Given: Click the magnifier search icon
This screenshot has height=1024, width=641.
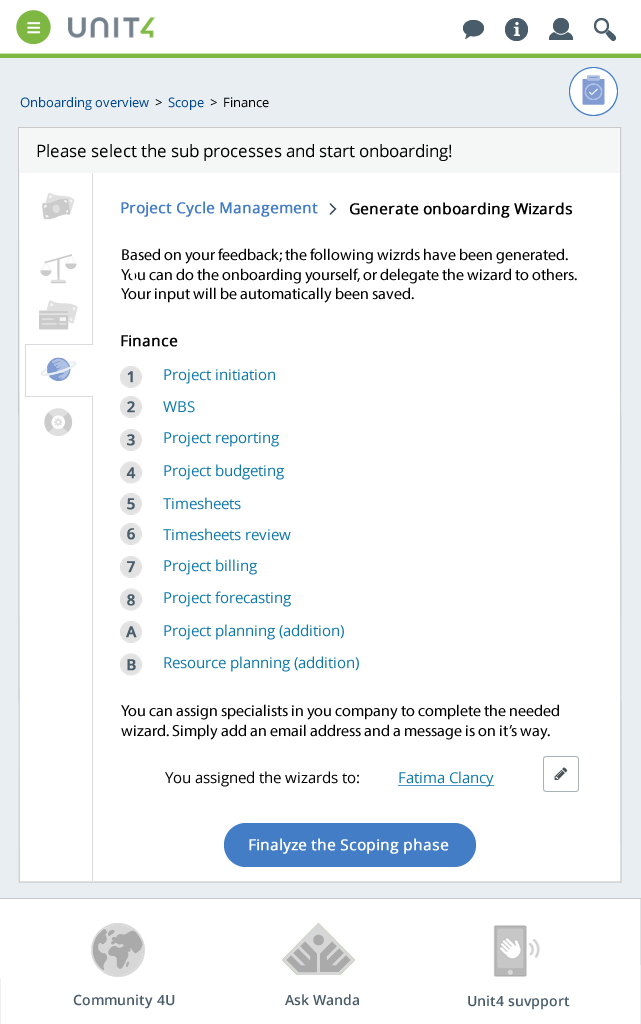Looking at the screenshot, I should pos(604,29).
